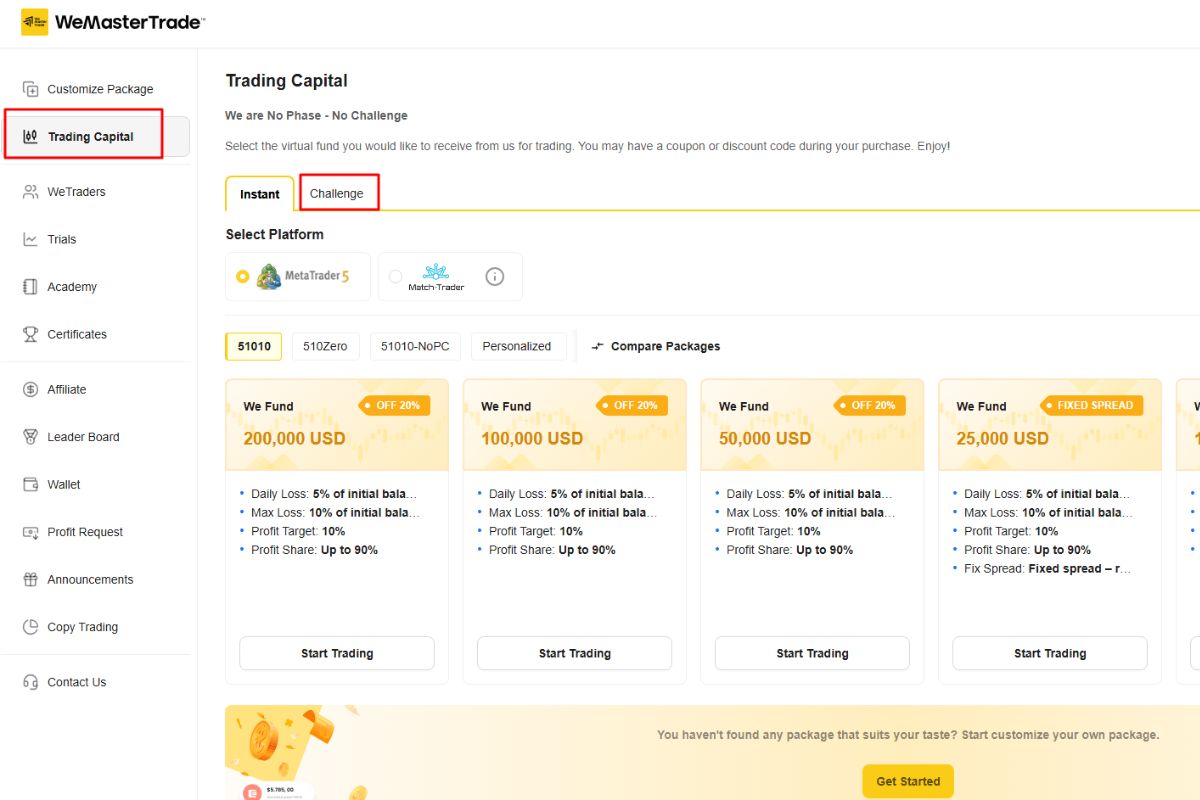The image size is (1200, 800).
Task: Select the 510Zero package filter
Action: click(325, 346)
